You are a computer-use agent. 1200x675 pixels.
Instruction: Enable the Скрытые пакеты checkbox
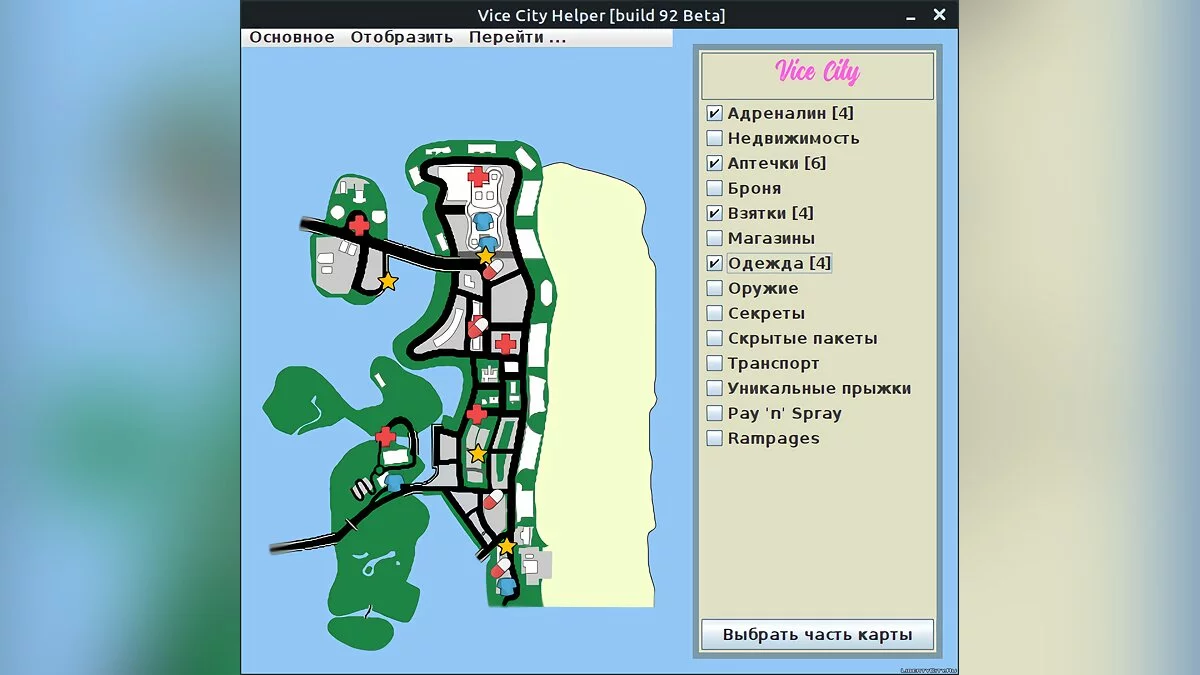click(714, 338)
